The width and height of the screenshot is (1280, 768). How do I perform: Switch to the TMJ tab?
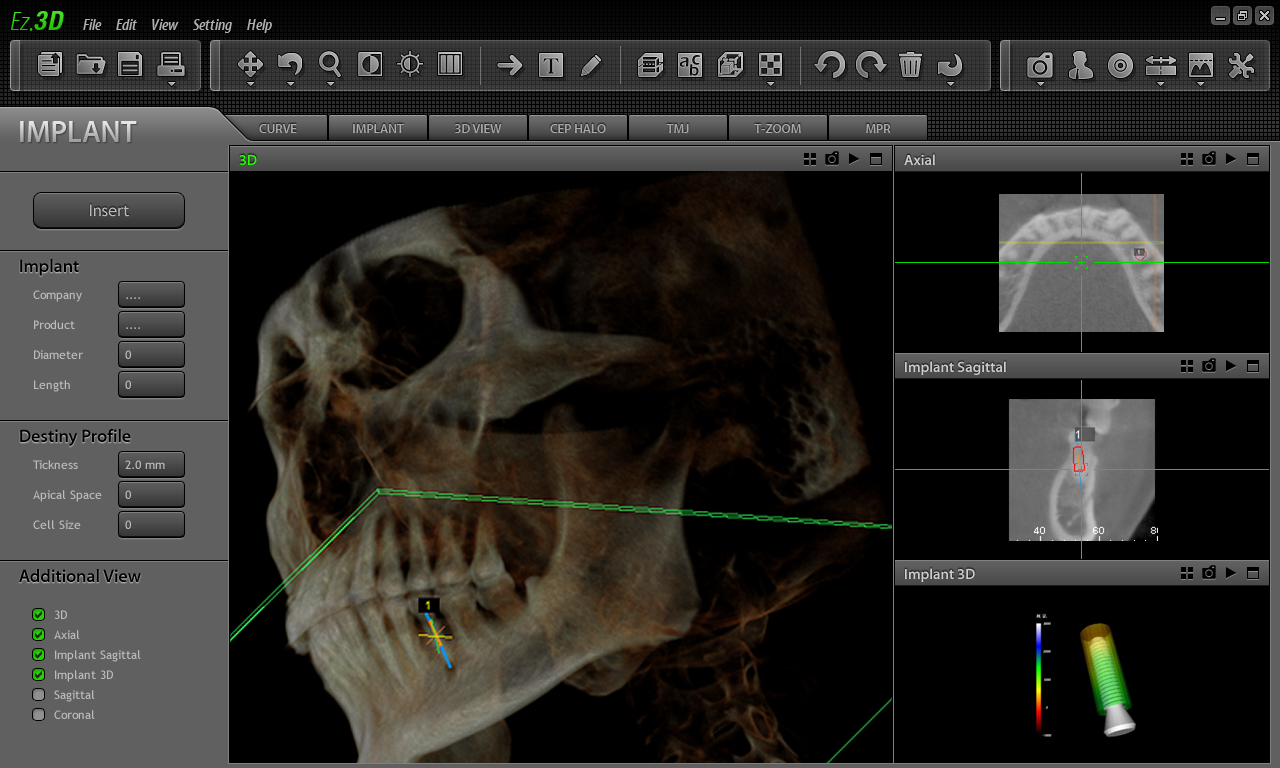tap(678, 128)
